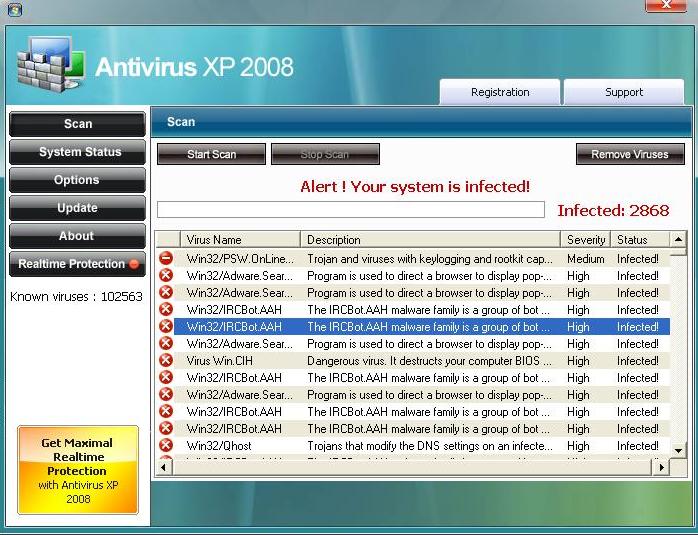Click the scan progress bar

pyautogui.click(x=351, y=210)
